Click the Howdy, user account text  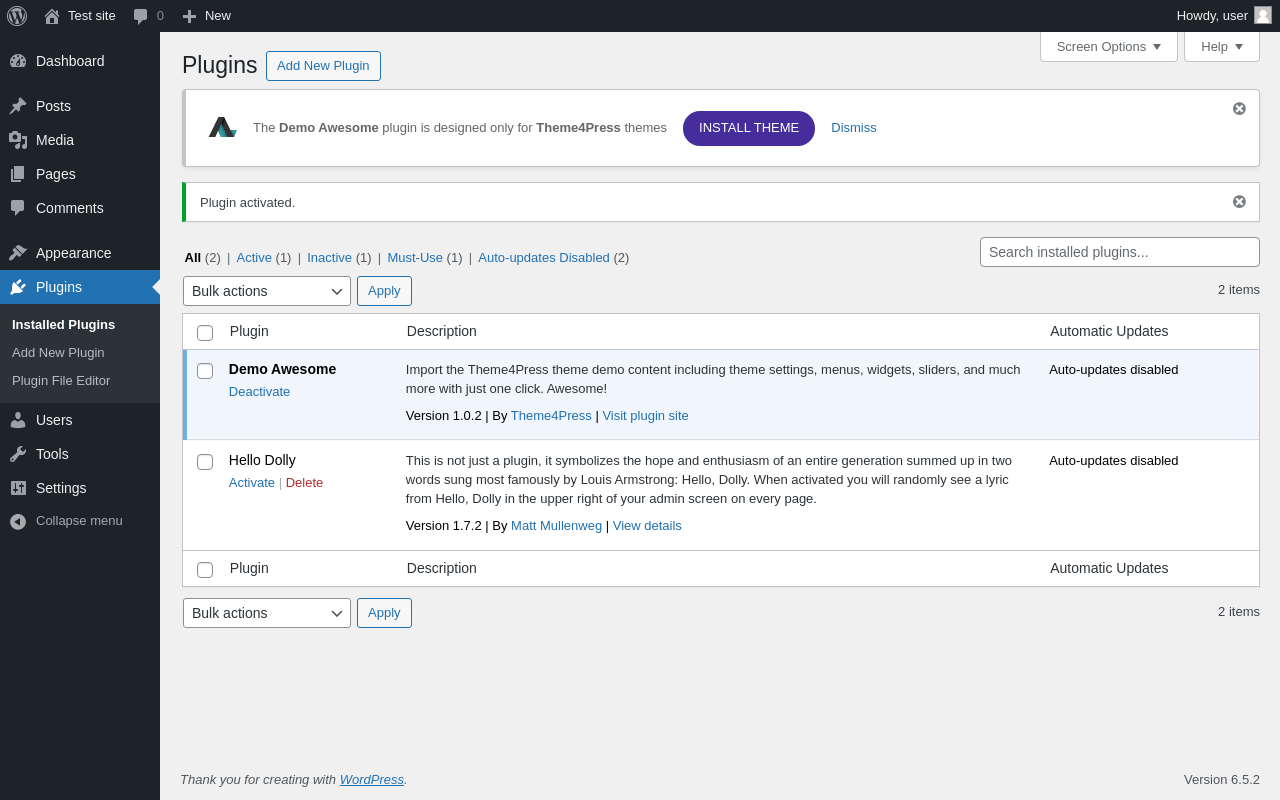click(x=1212, y=15)
